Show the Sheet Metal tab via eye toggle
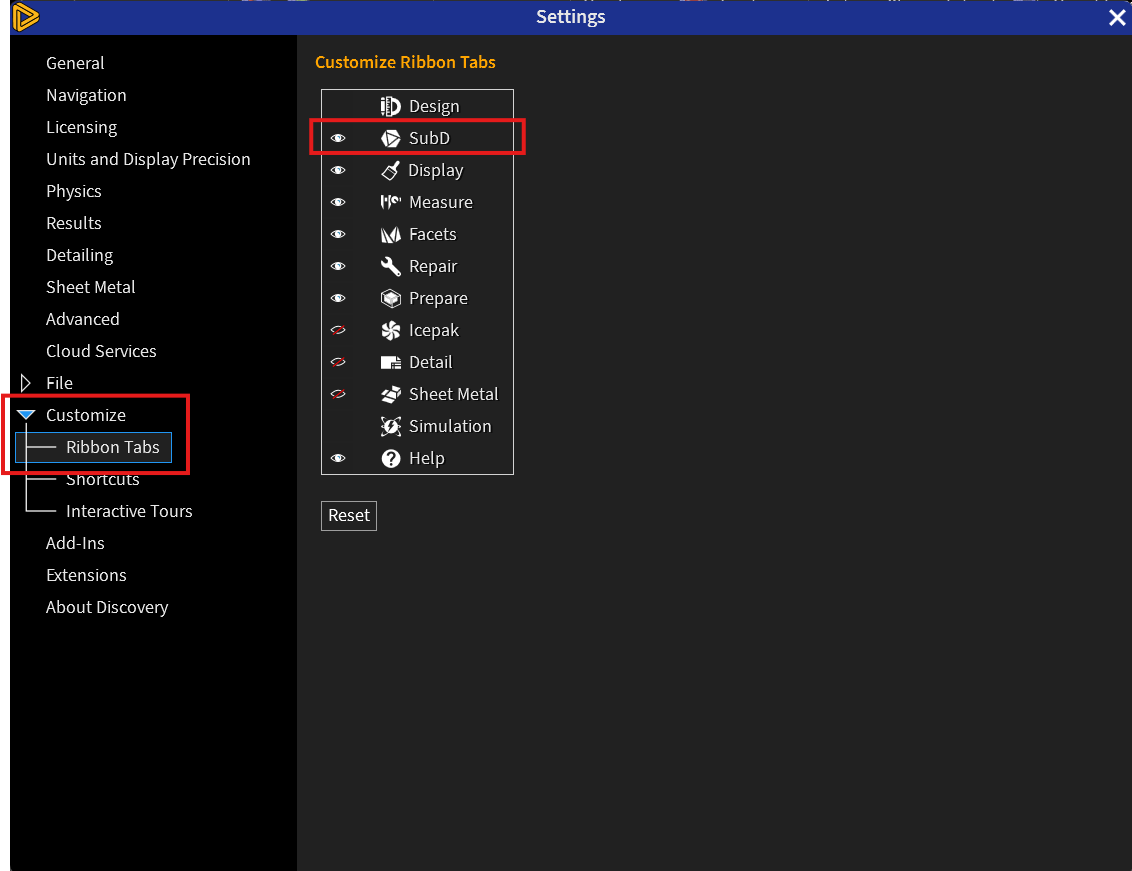1132x871 pixels. [x=338, y=394]
